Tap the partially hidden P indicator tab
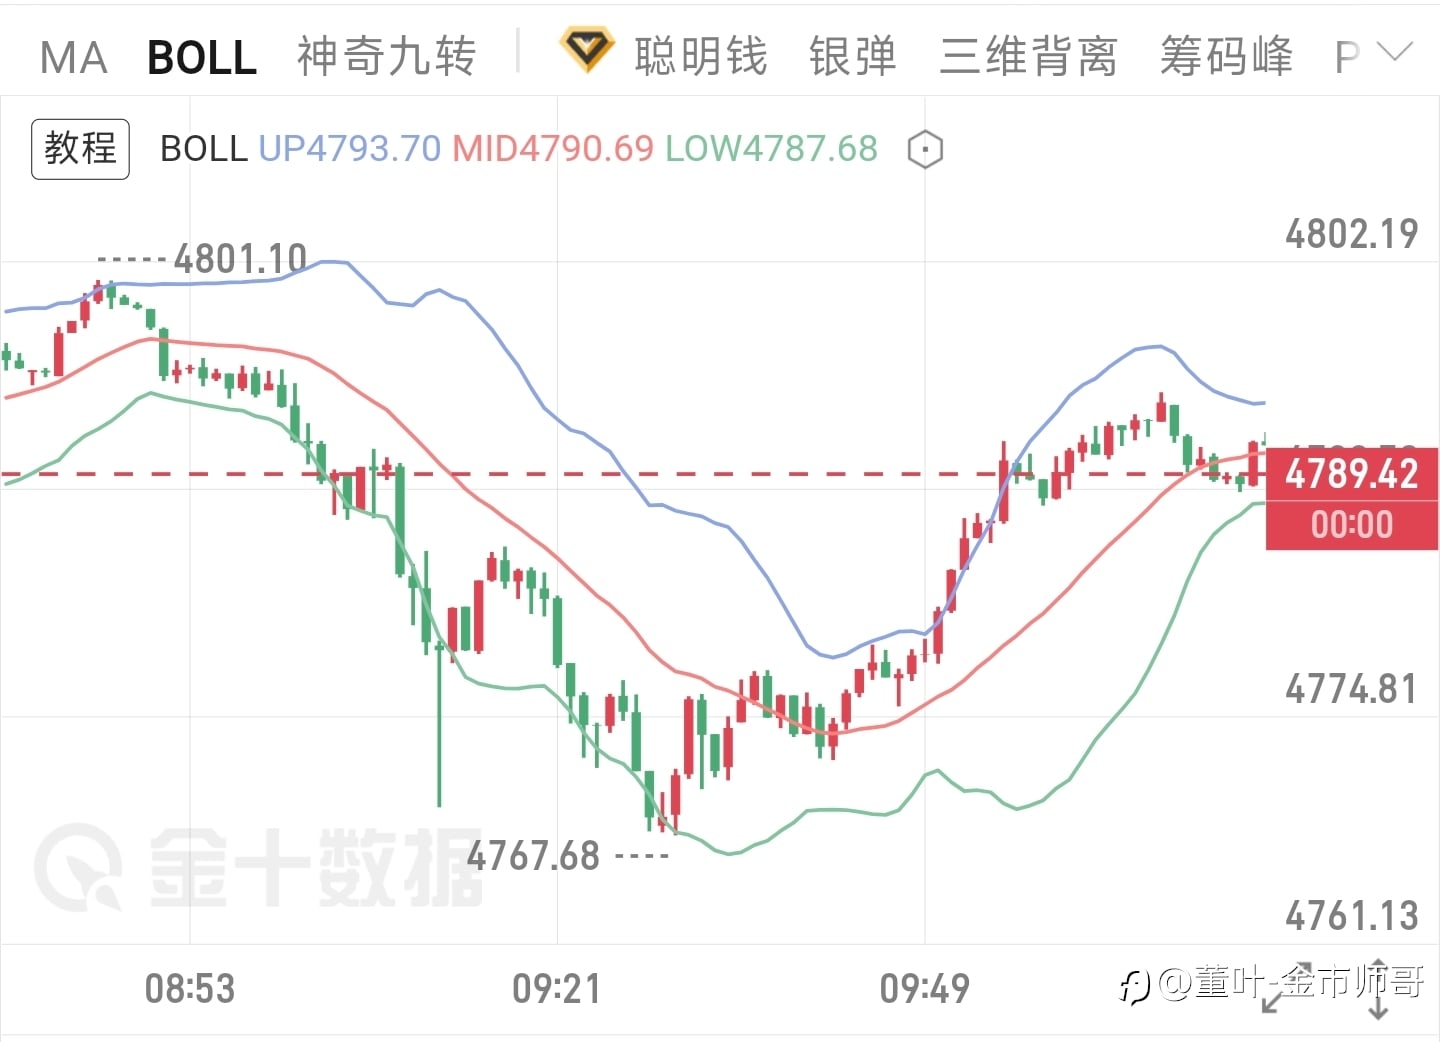Image resolution: width=1440 pixels, height=1042 pixels. click(1347, 58)
